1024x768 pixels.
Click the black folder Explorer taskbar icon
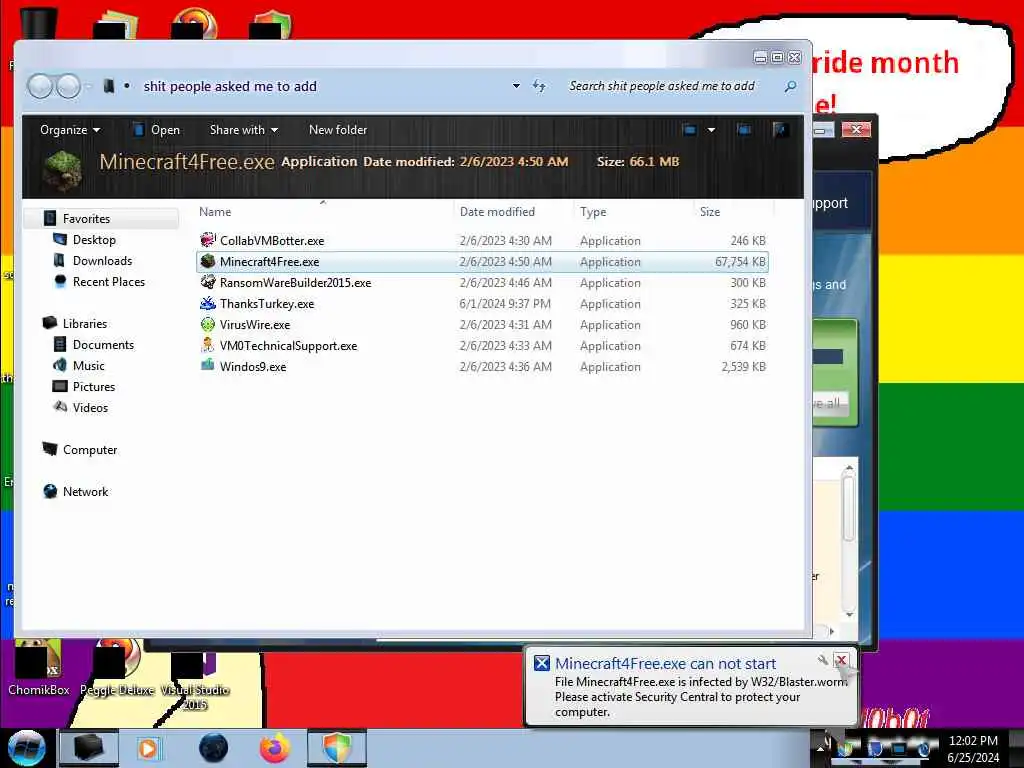(89, 748)
